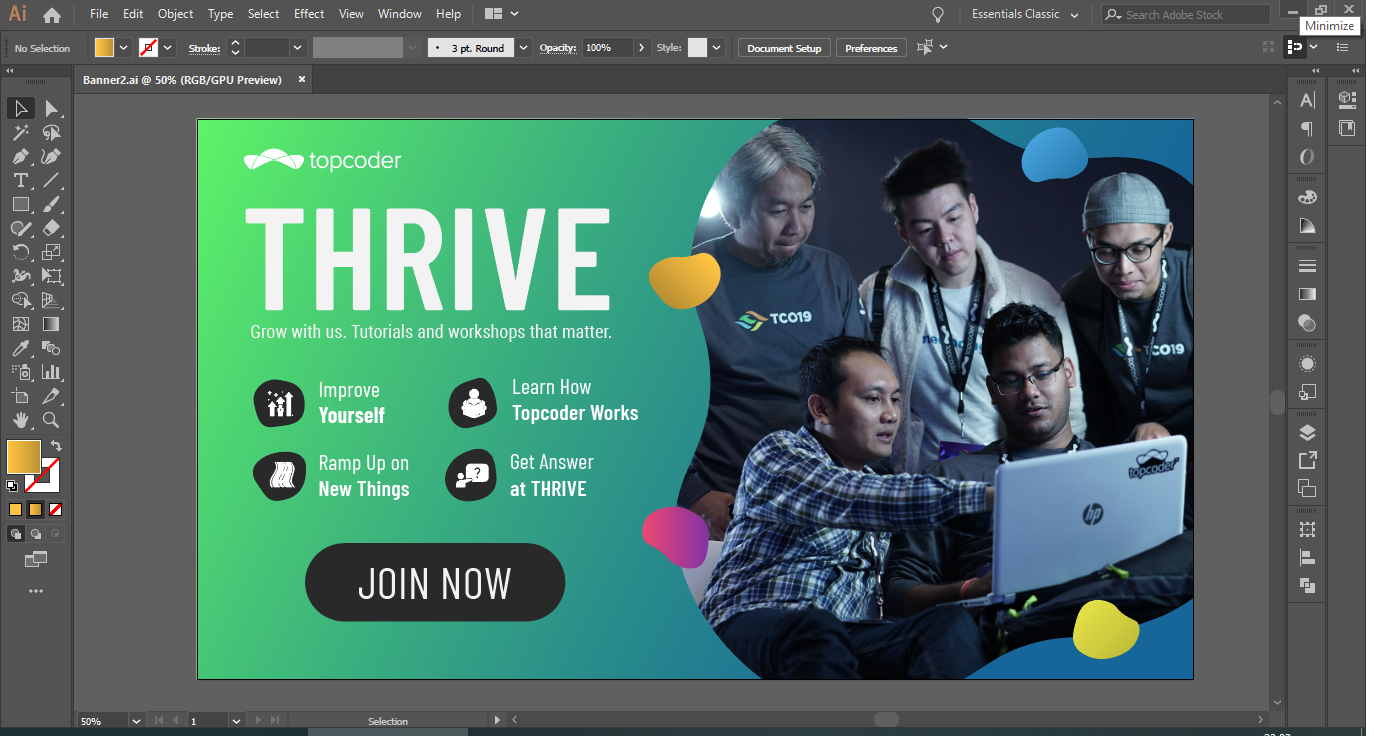Image resolution: width=1374 pixels, height=736 pixels.
Task: Open the Fill color dropdown arrow
Action: click(x=124, y=48)
